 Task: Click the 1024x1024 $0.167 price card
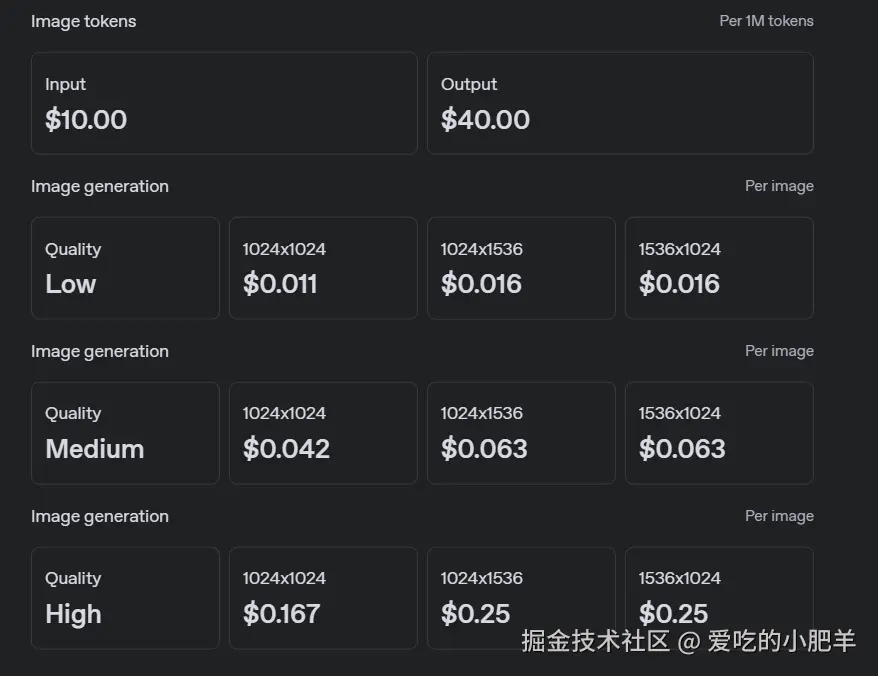pos(323,597)
